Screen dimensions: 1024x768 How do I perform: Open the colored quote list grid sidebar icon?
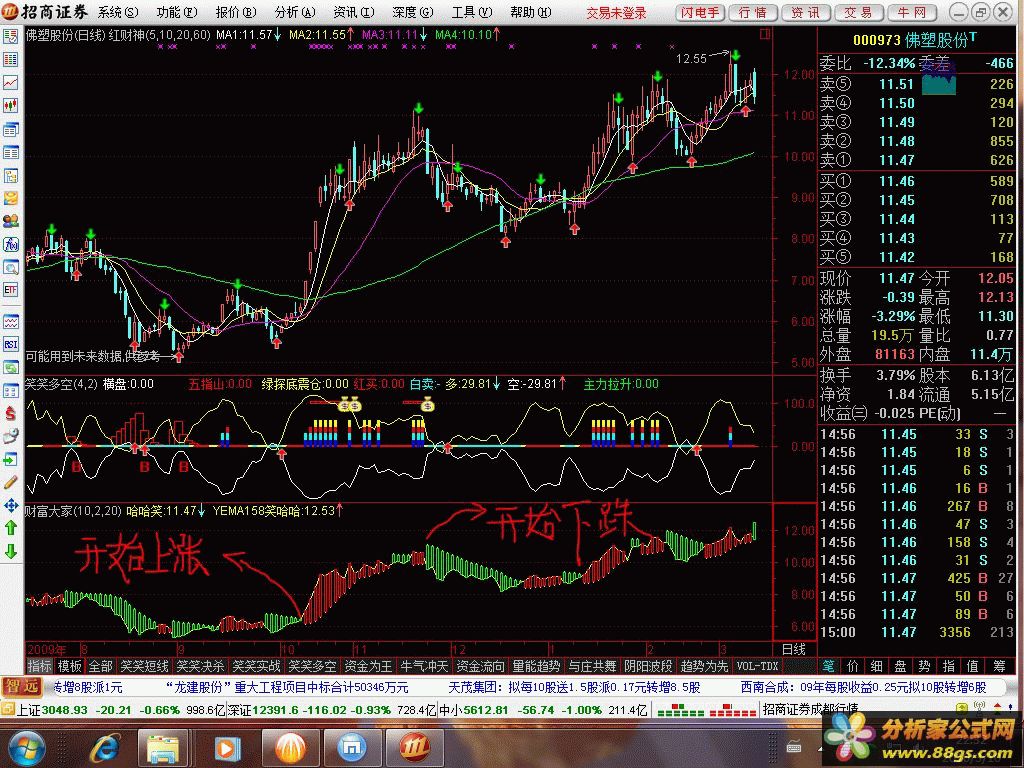[x=10, y=59]
